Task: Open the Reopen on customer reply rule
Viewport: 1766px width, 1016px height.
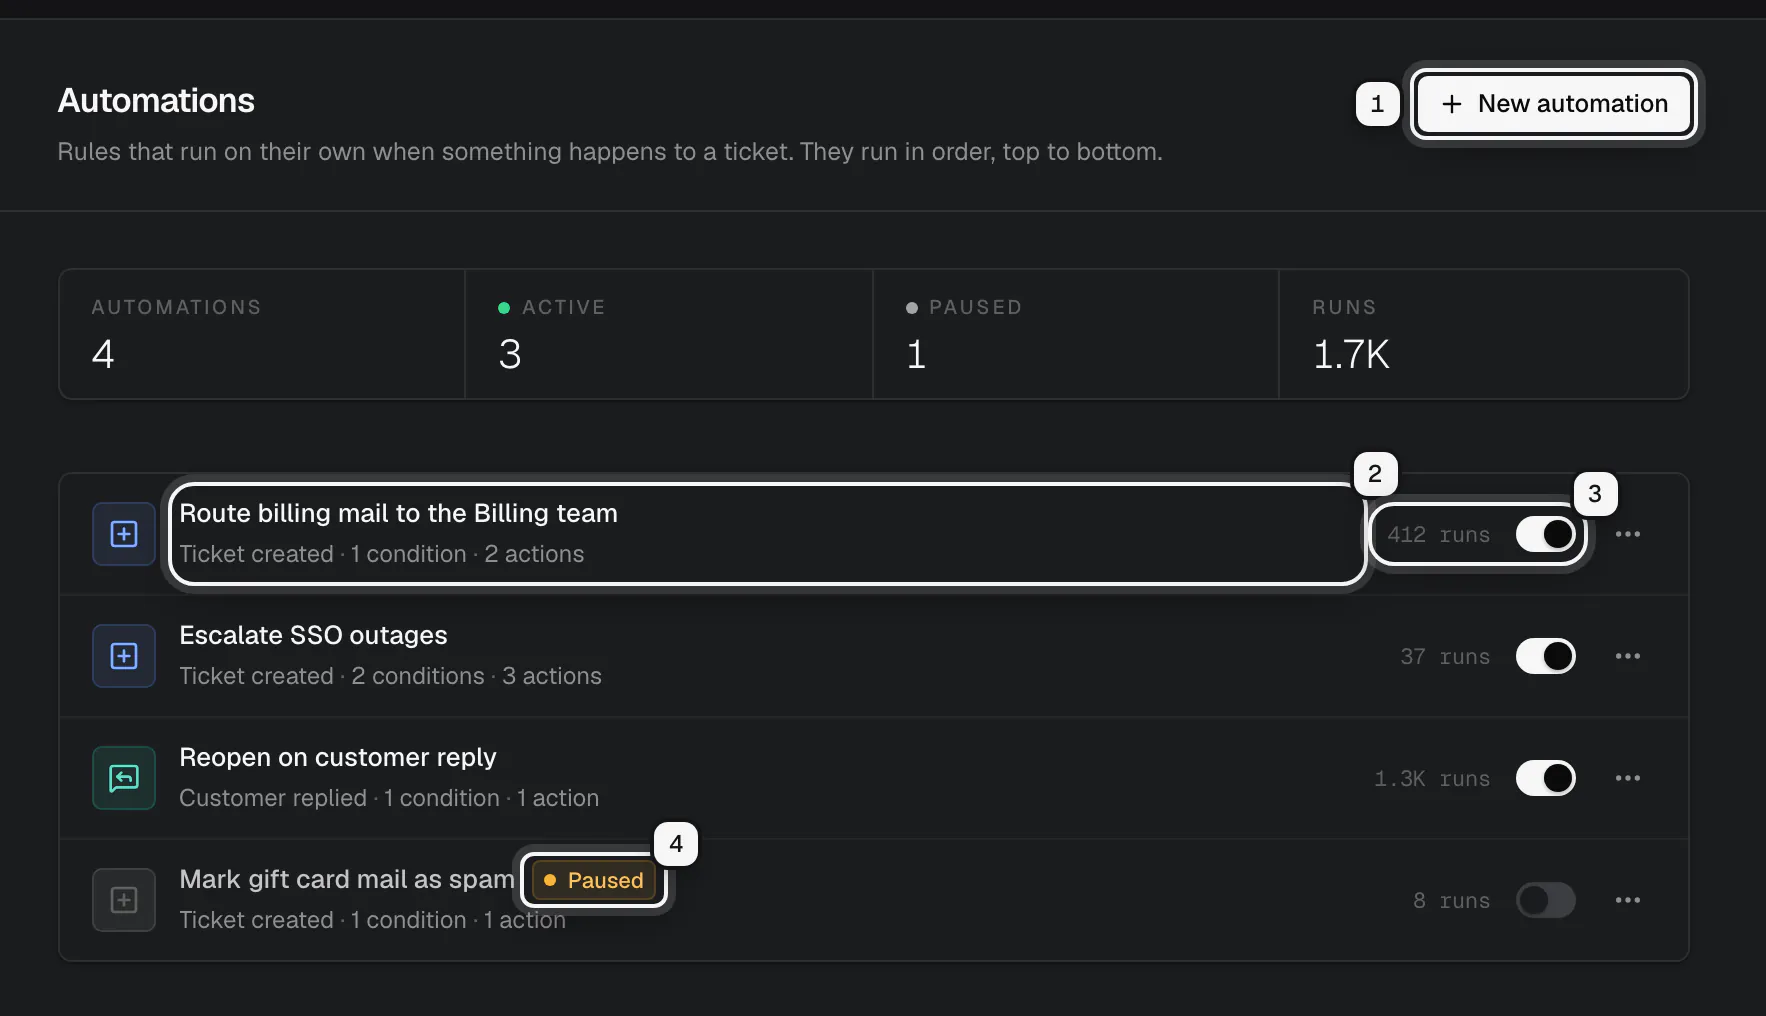Action: pyautogui.click(x=389, y=778)
